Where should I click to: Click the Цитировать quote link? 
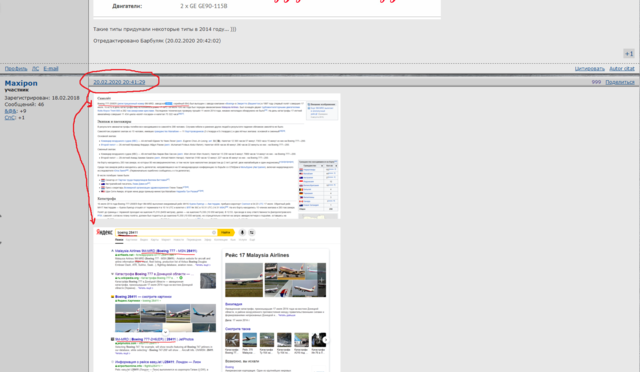click(x=589, y=69)
